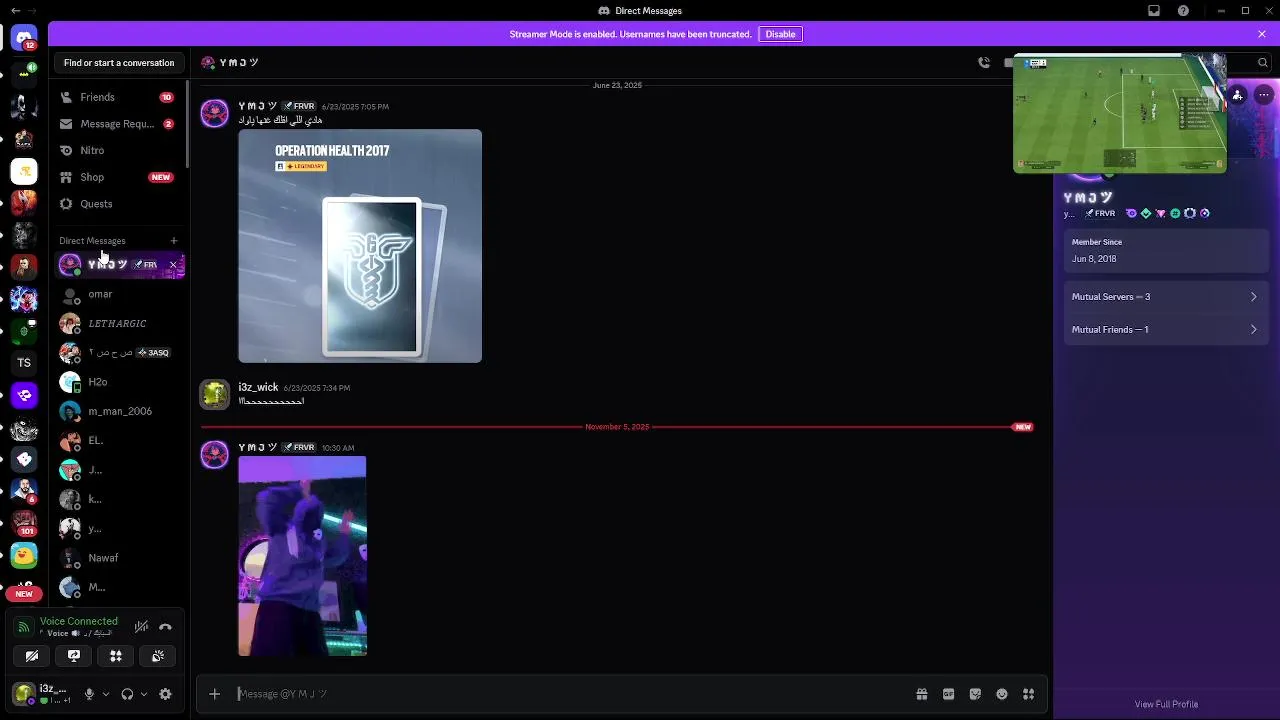Click the Y M J name in chat header
Image resolution: width=1280 pixels, height=720 pixels.
tap(239, 62)
